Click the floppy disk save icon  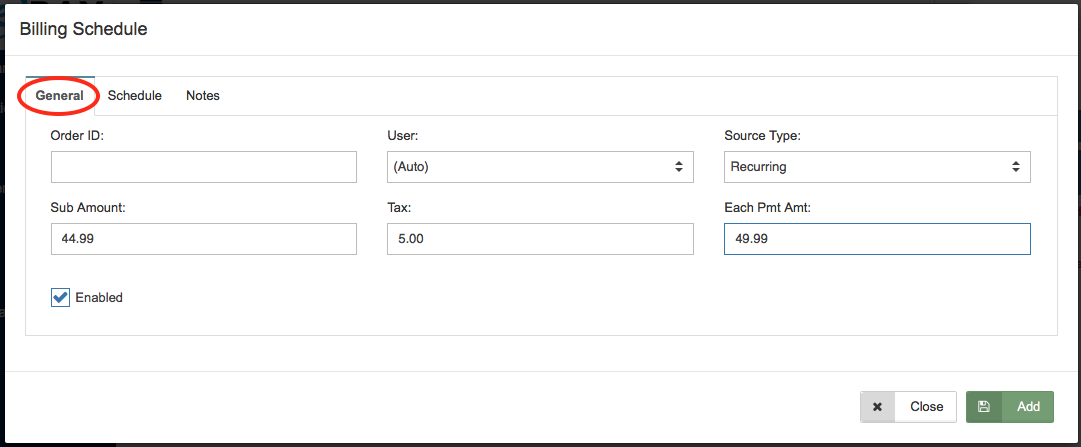[984, 407]
